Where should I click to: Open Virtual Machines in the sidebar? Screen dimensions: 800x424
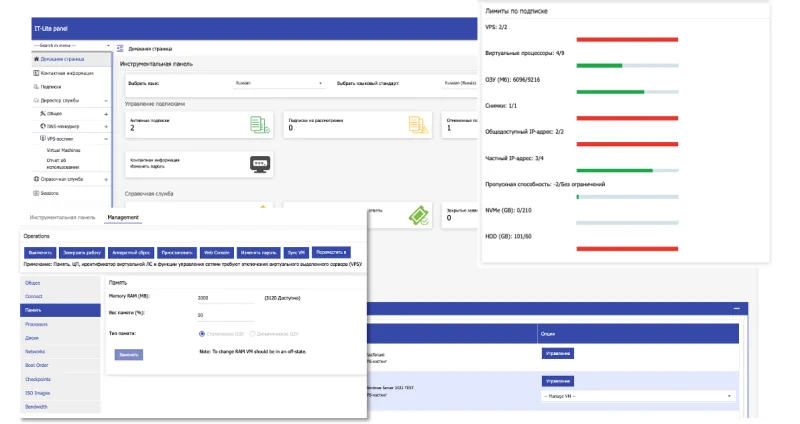[x=64, y=151]
